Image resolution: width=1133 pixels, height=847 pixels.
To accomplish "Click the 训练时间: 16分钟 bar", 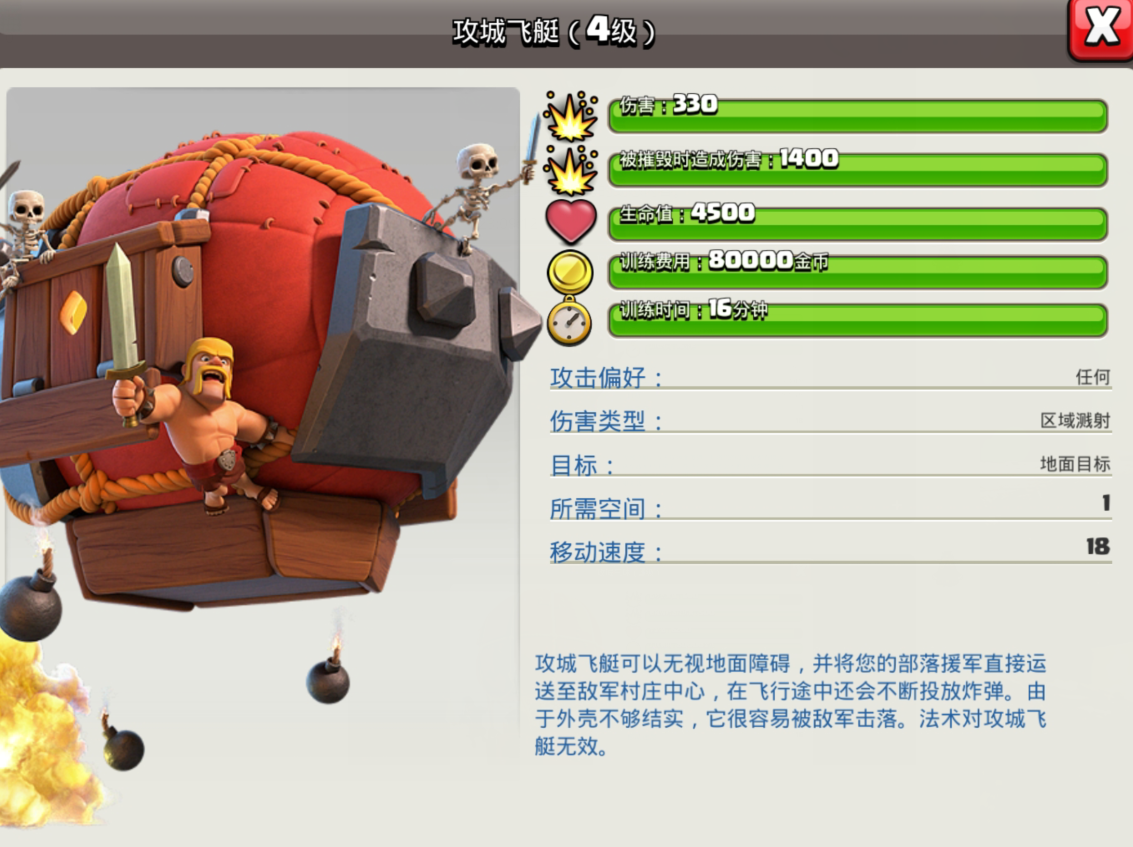I will [x=858, y=320].
